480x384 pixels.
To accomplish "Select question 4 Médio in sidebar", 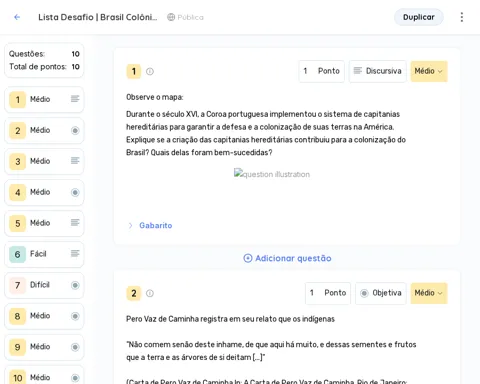I will click(44, 192).
